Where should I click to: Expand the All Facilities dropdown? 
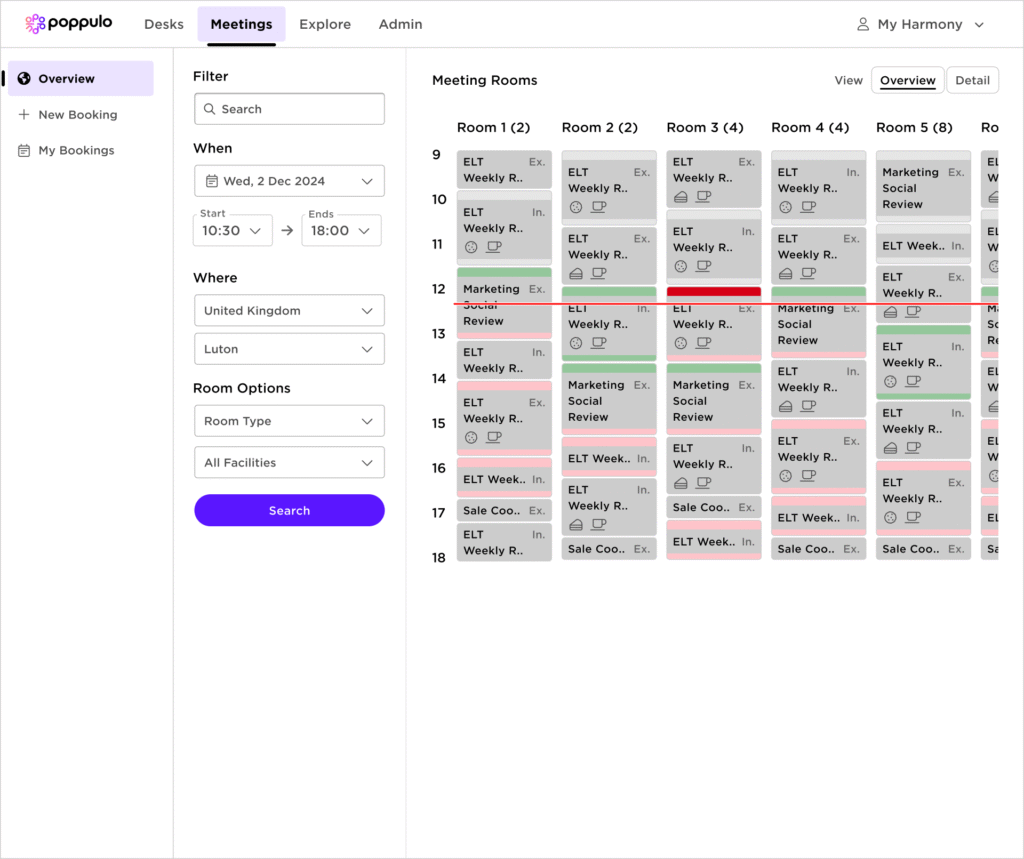point(289,463)
